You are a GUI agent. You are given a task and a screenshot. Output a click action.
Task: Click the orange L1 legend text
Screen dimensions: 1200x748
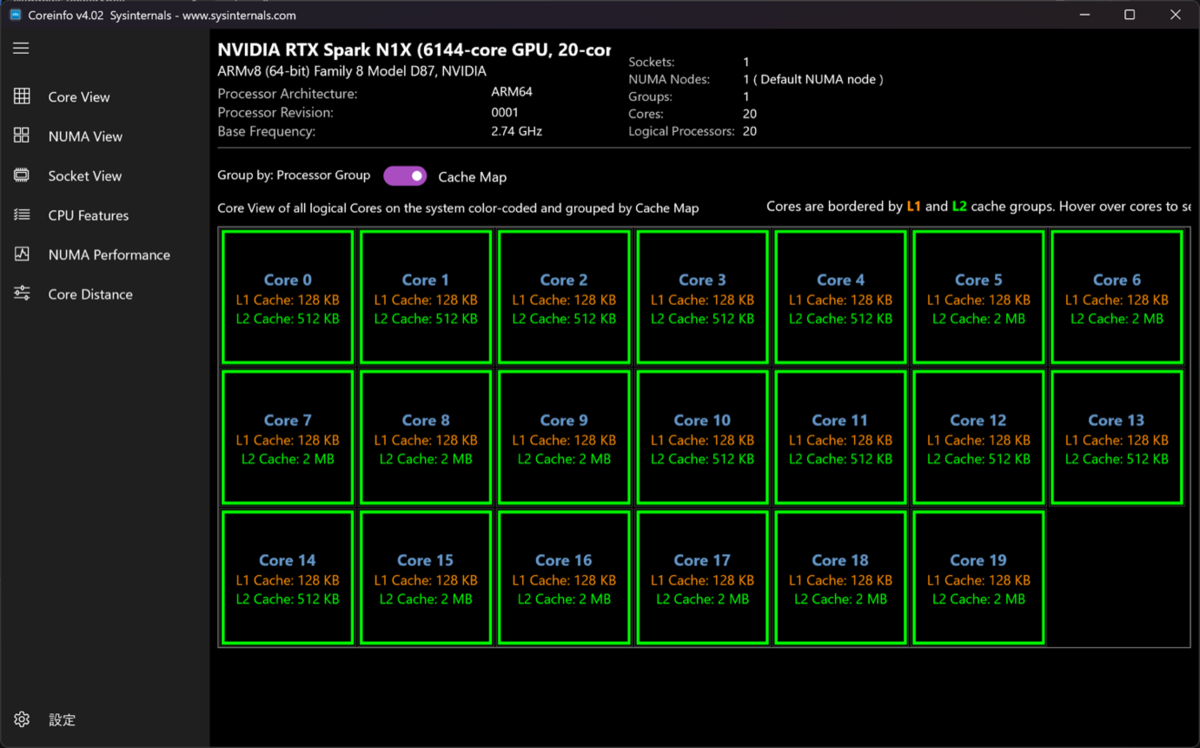(914, 207)
